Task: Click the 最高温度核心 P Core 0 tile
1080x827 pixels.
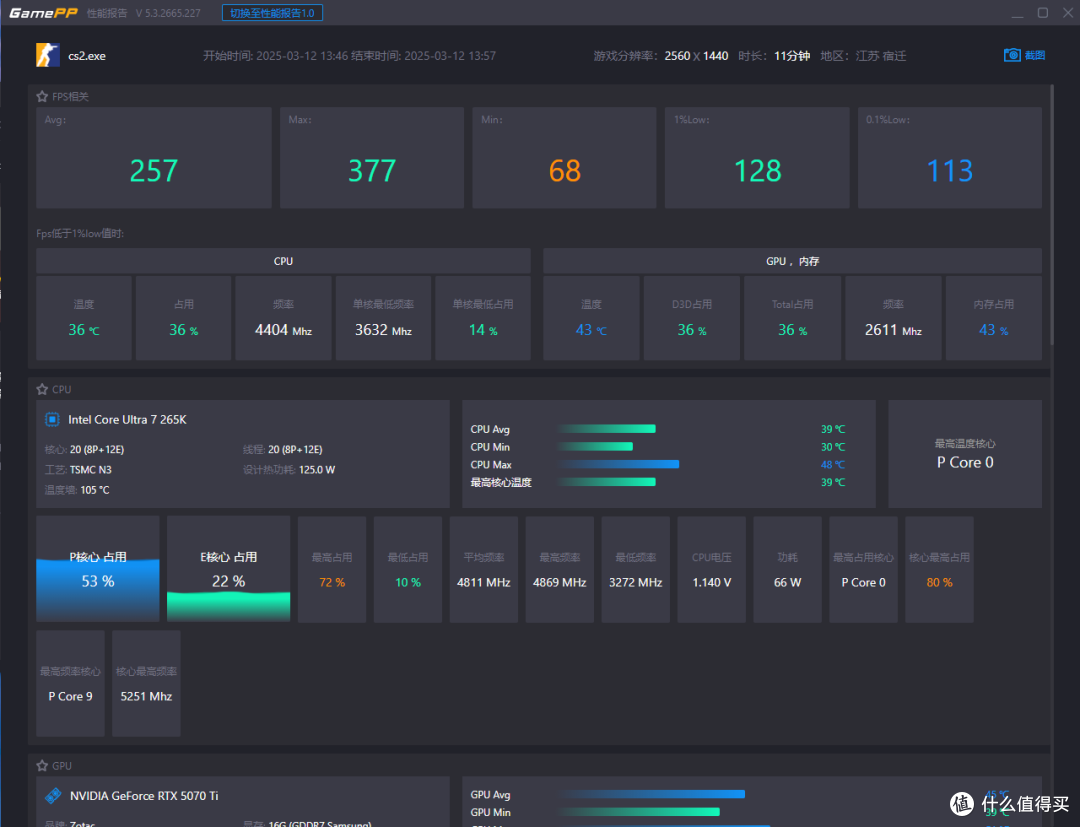Action: (965, 454)
